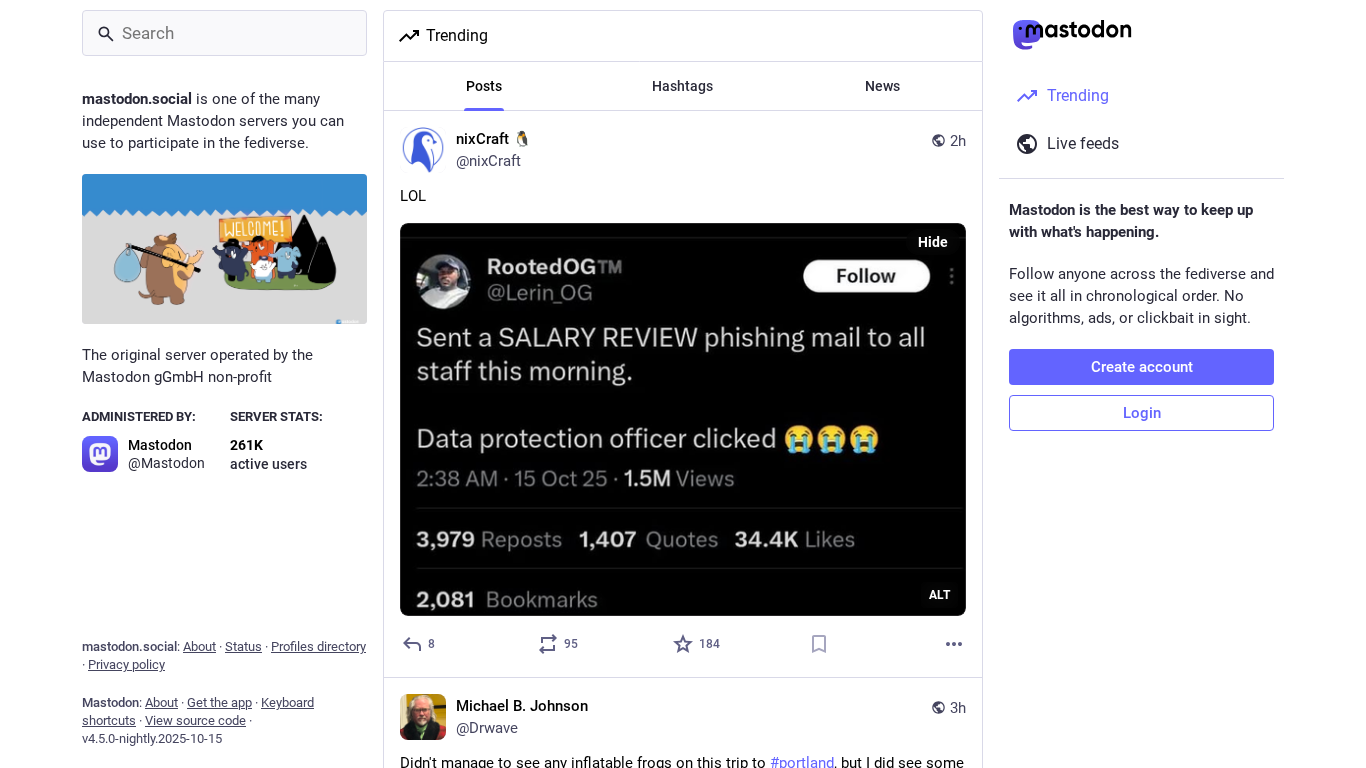The width and height of the screenshot is (1366, 768).
Task: Click the Trending column header title
Action: [x=457, y=36]
